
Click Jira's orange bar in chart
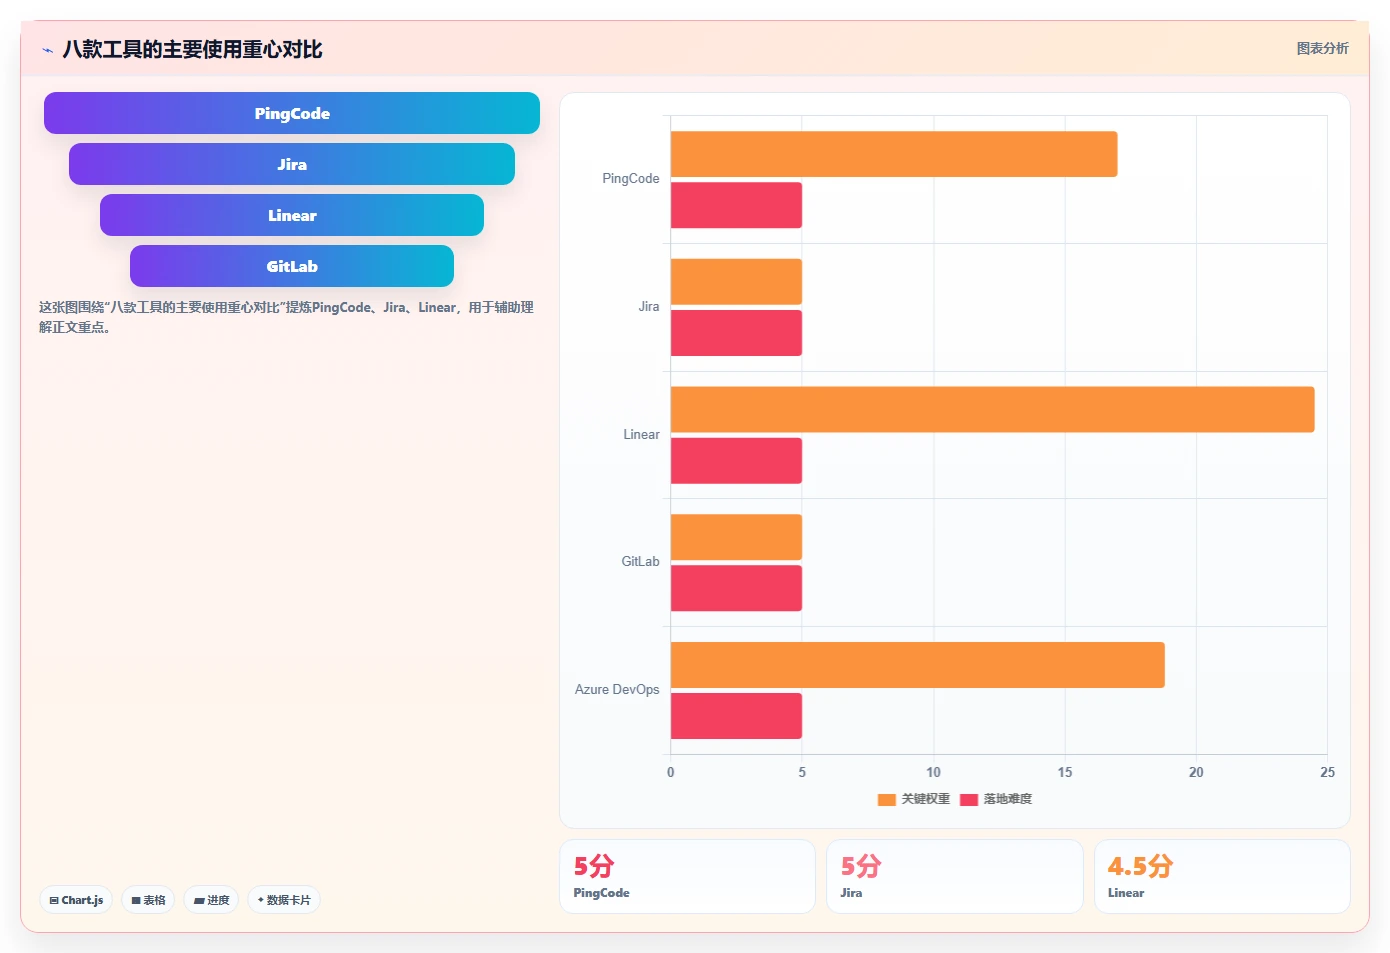pyautogui.click(x=736, y=282)
